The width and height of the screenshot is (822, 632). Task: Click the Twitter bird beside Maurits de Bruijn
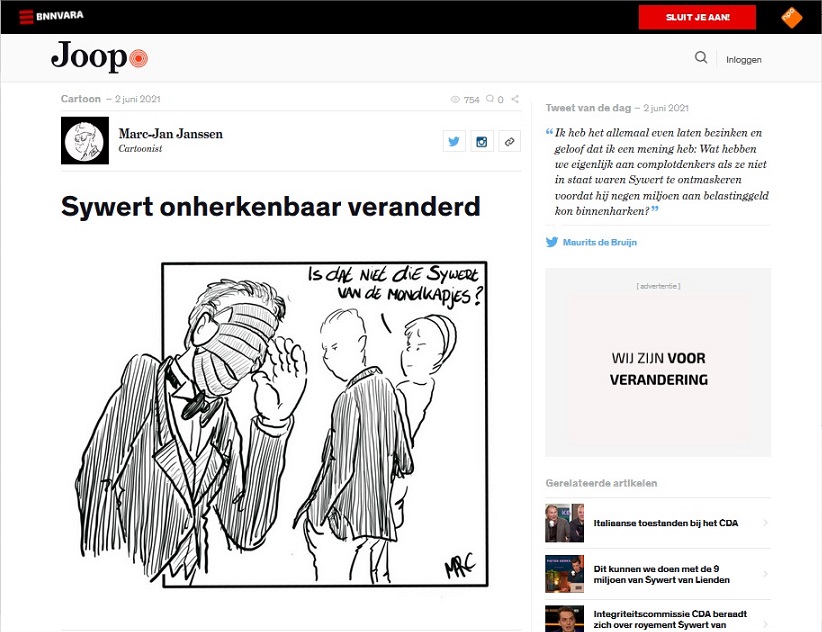[x=552, y=242]
